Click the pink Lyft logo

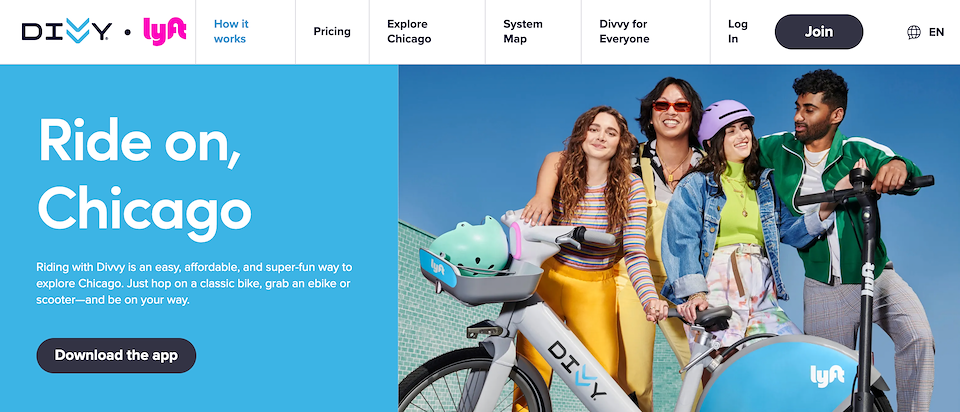165,31
